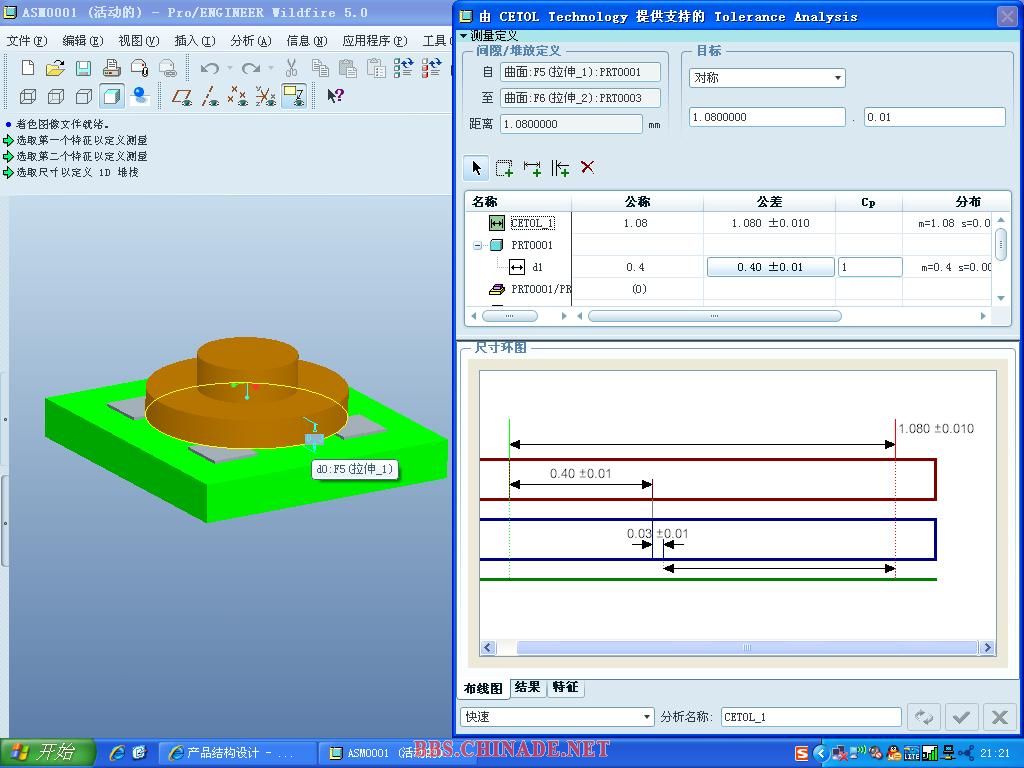
Task: Print with the printer icon
Action: click(111, 68)
